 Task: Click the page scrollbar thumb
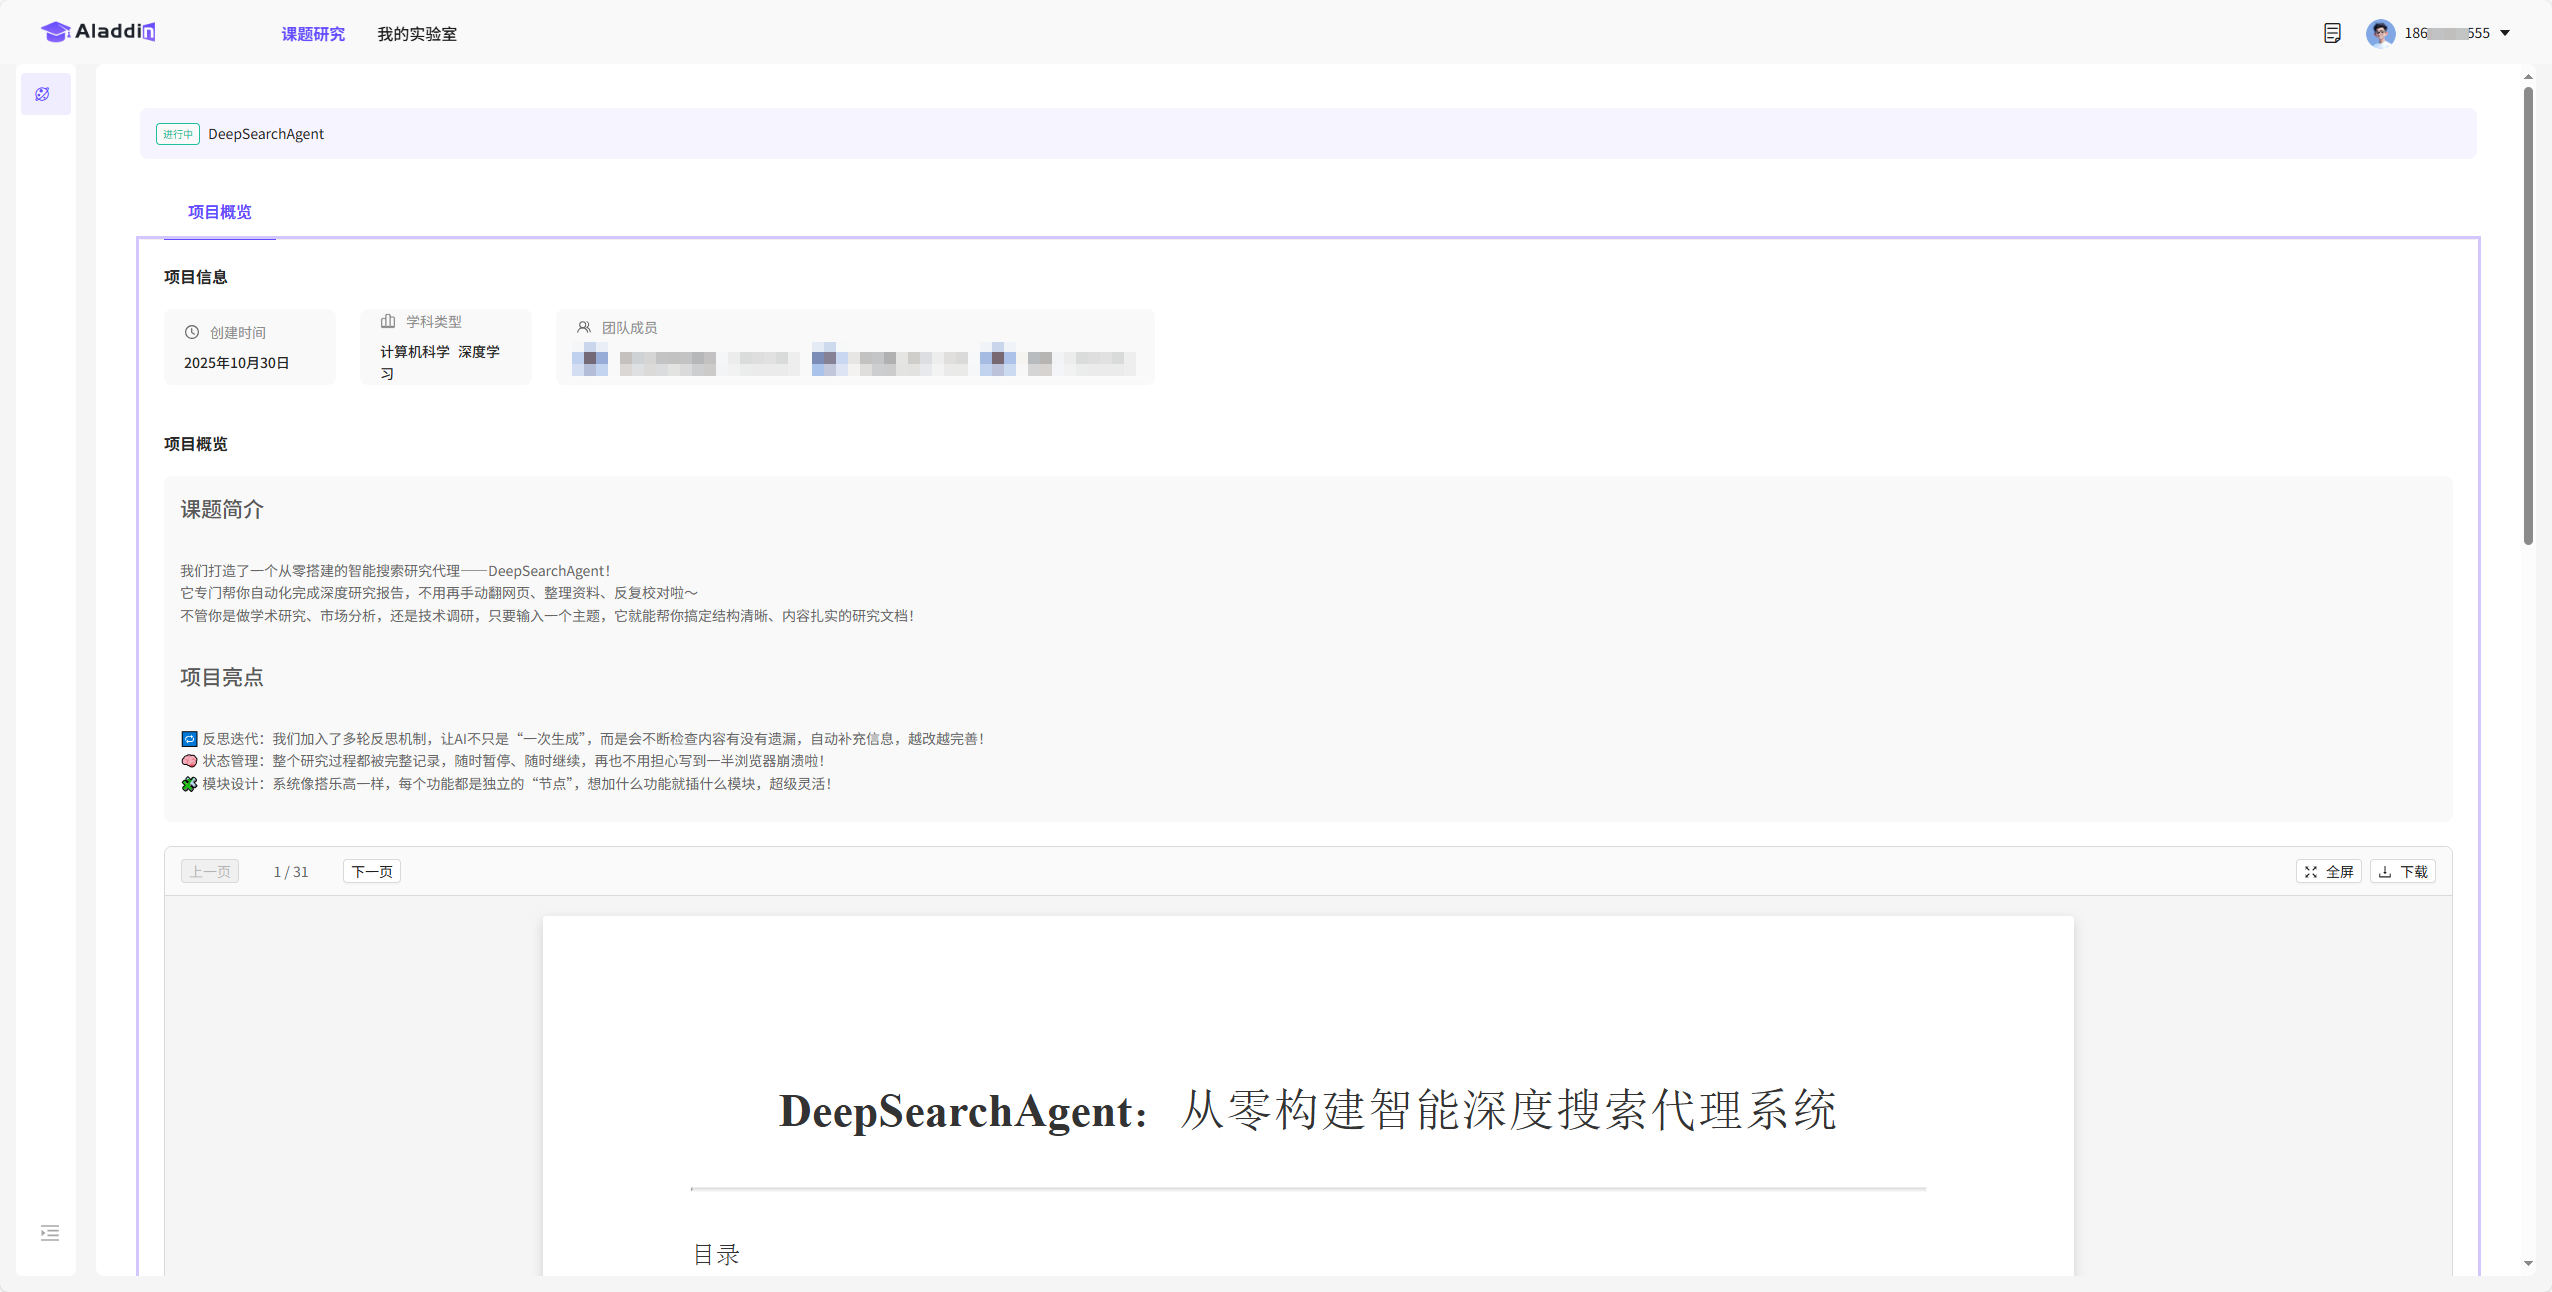click(2528, 315)
